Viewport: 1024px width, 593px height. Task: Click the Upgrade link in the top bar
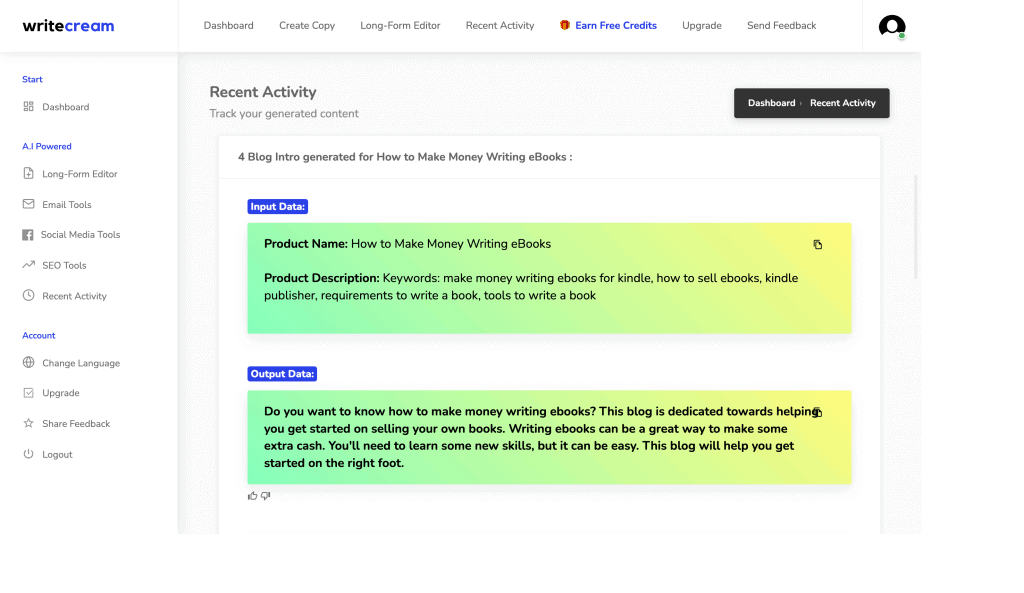701,25
